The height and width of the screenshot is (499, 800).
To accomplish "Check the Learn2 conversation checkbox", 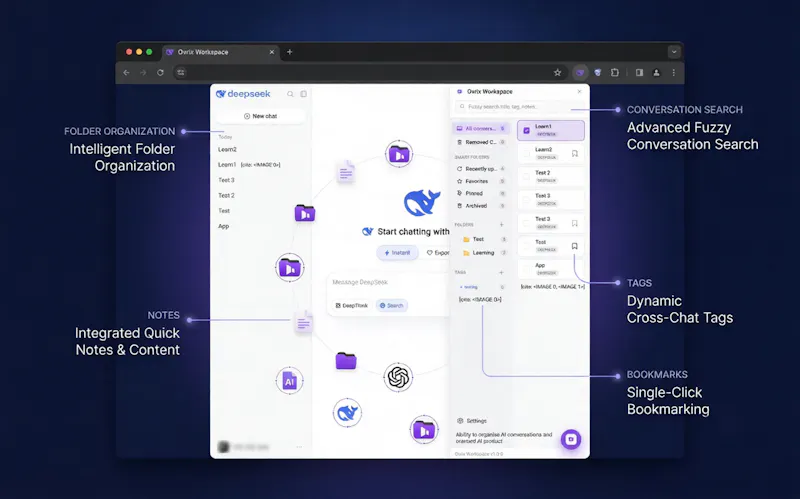I will coord(527,154).
